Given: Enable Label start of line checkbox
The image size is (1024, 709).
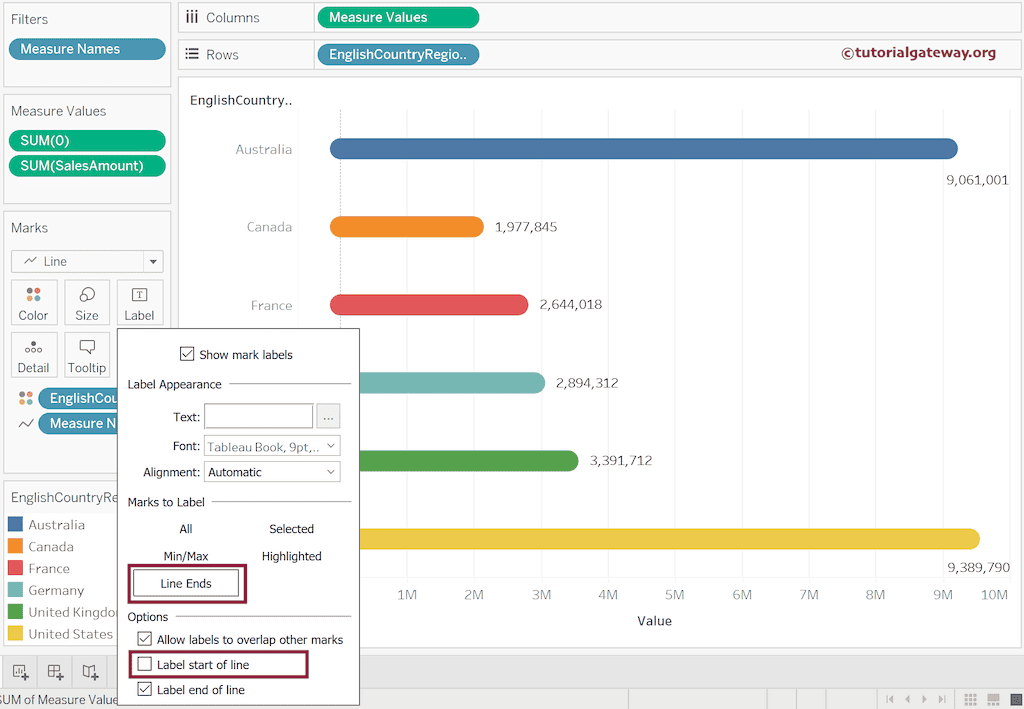Looking at the screenshot, I should [144, 665].
